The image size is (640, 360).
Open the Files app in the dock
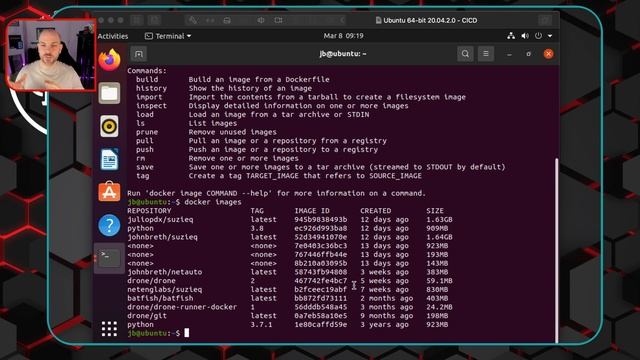point(109,93)
